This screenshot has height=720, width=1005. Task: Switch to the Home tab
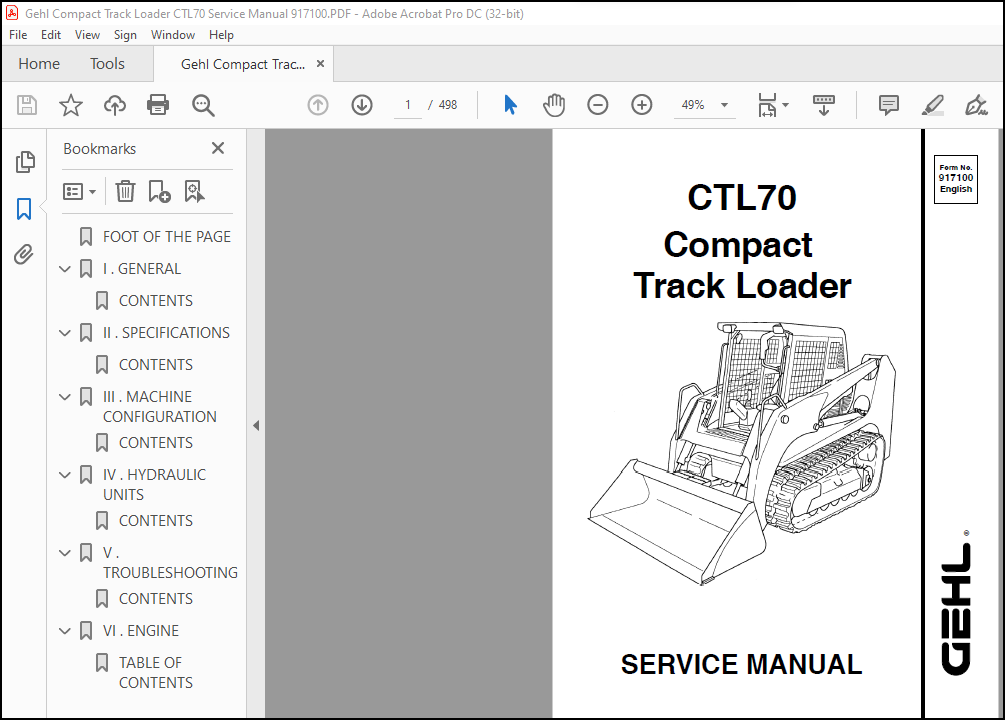click(x=39, y=63)
